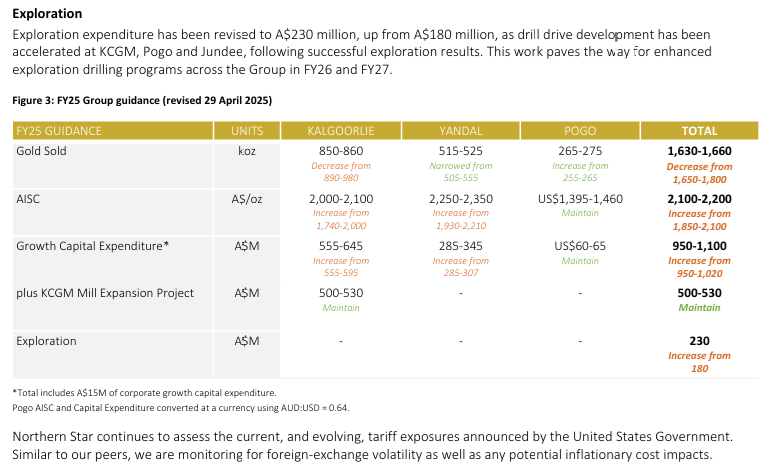Click the Narrowed from 505-555 note
773x472 pixels.
(x=461, y=171)
